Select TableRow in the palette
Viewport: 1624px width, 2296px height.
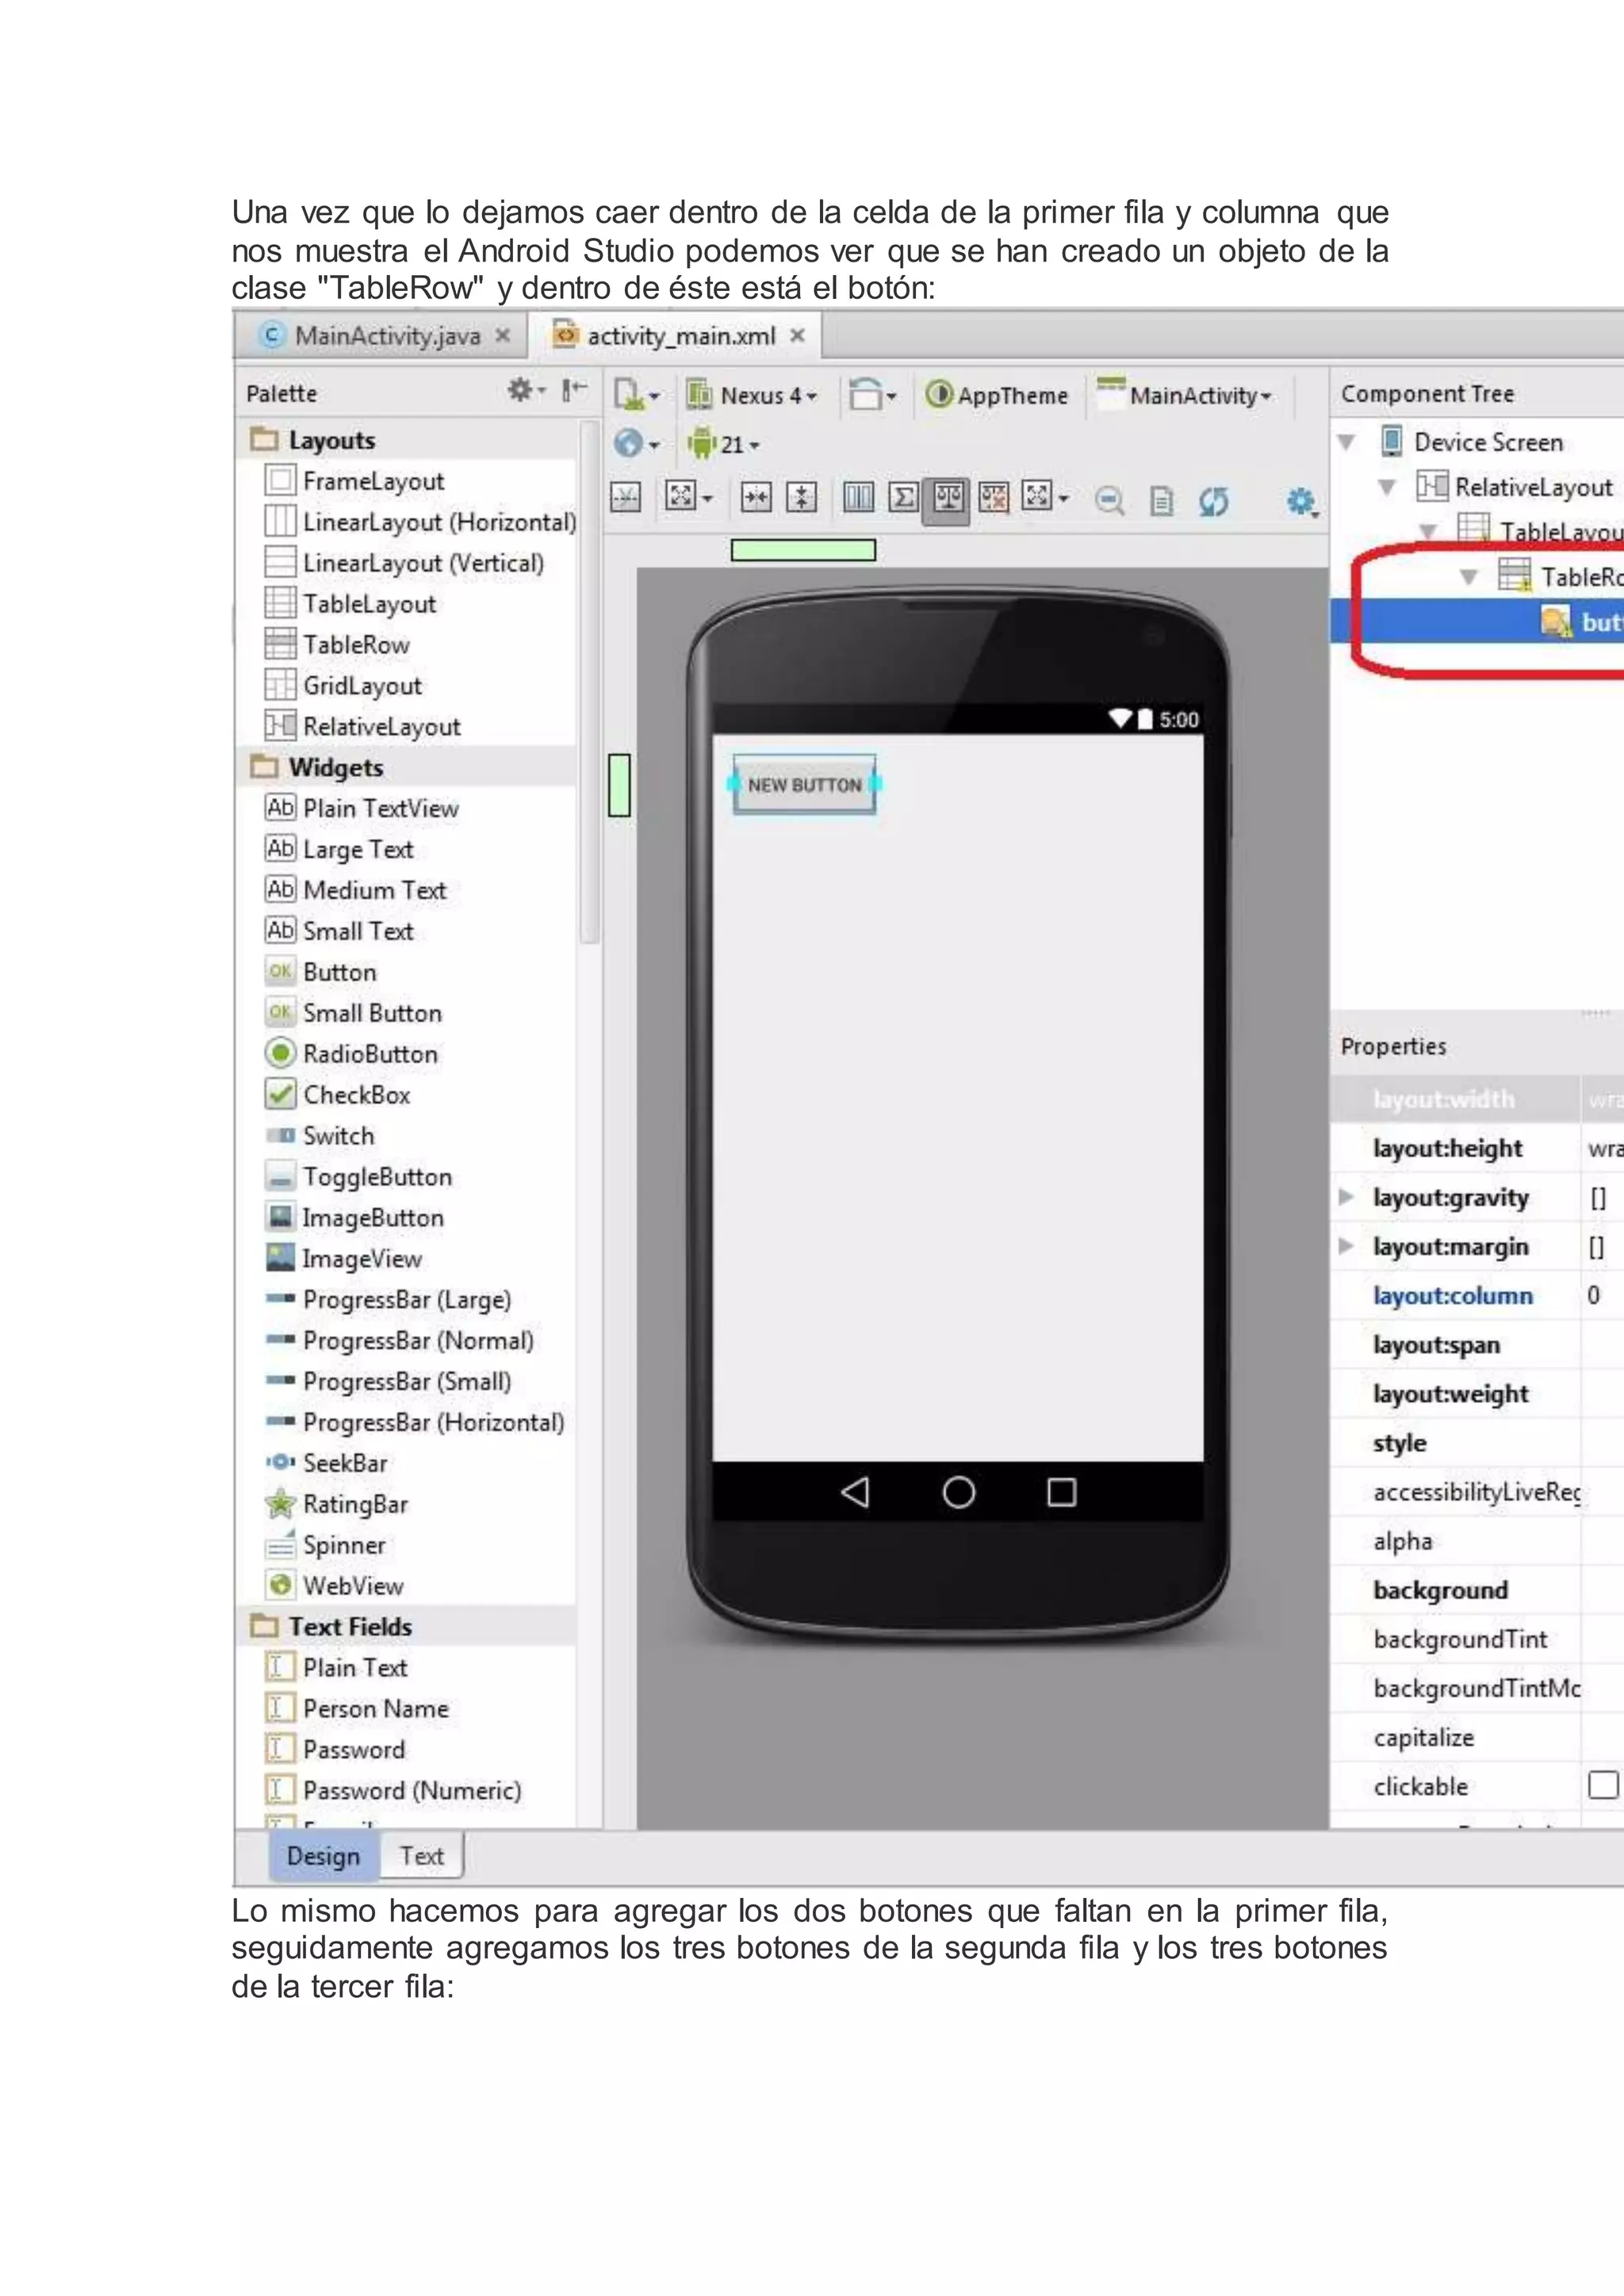click(337, 645)
